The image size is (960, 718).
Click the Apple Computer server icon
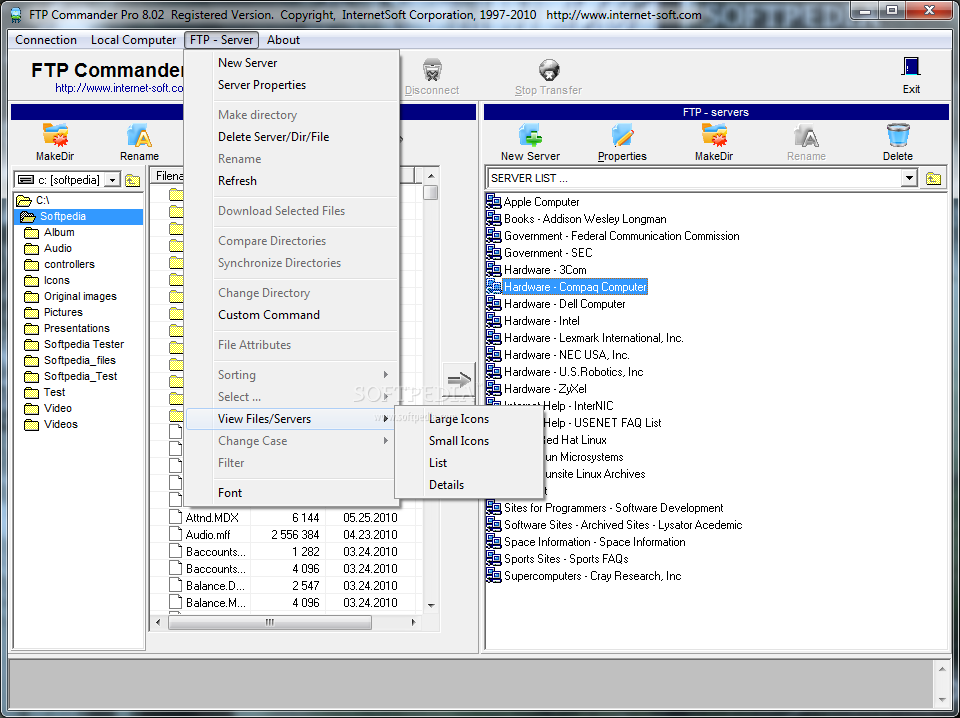click(493, 201)
